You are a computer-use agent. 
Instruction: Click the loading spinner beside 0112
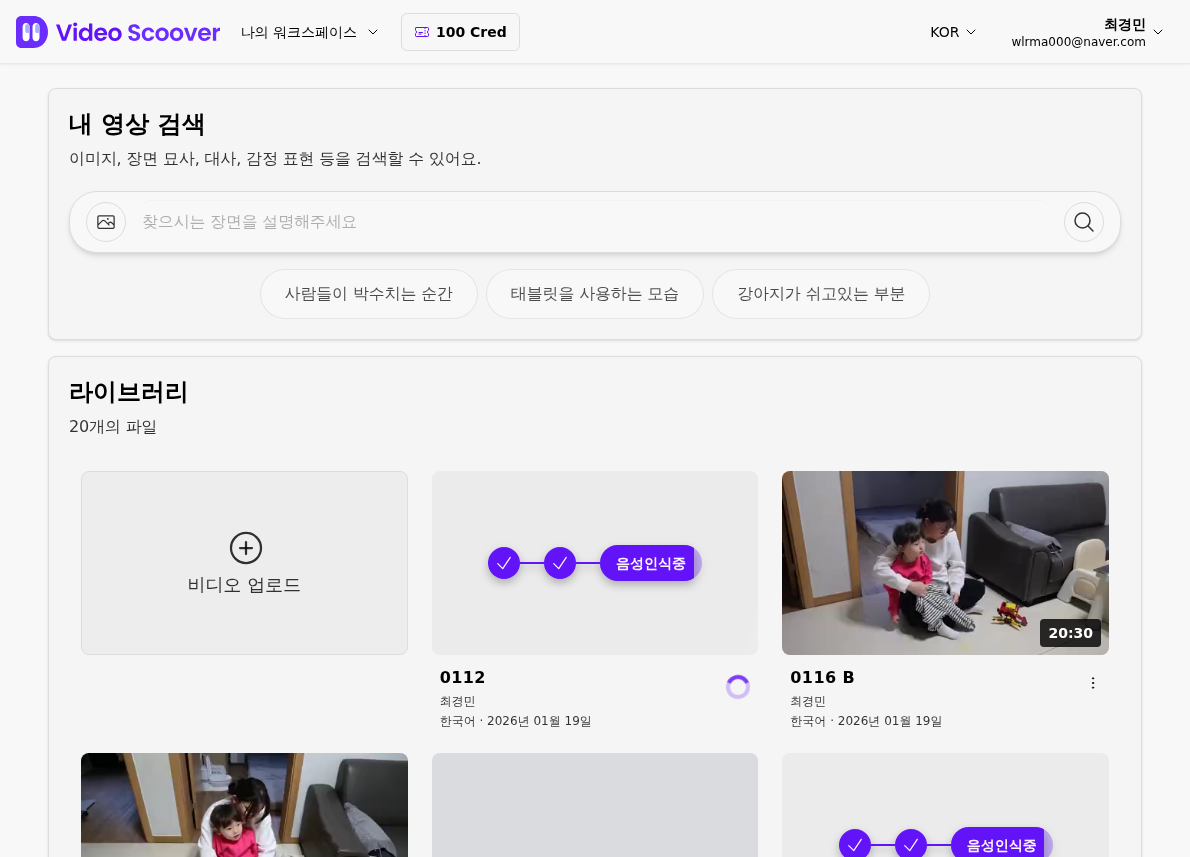pyautogui.click(x=738, y=687)
